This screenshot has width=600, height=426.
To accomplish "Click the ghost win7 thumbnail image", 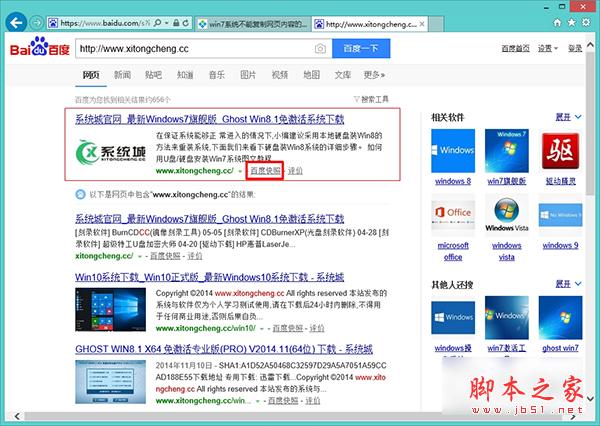I will pos(560,317).
